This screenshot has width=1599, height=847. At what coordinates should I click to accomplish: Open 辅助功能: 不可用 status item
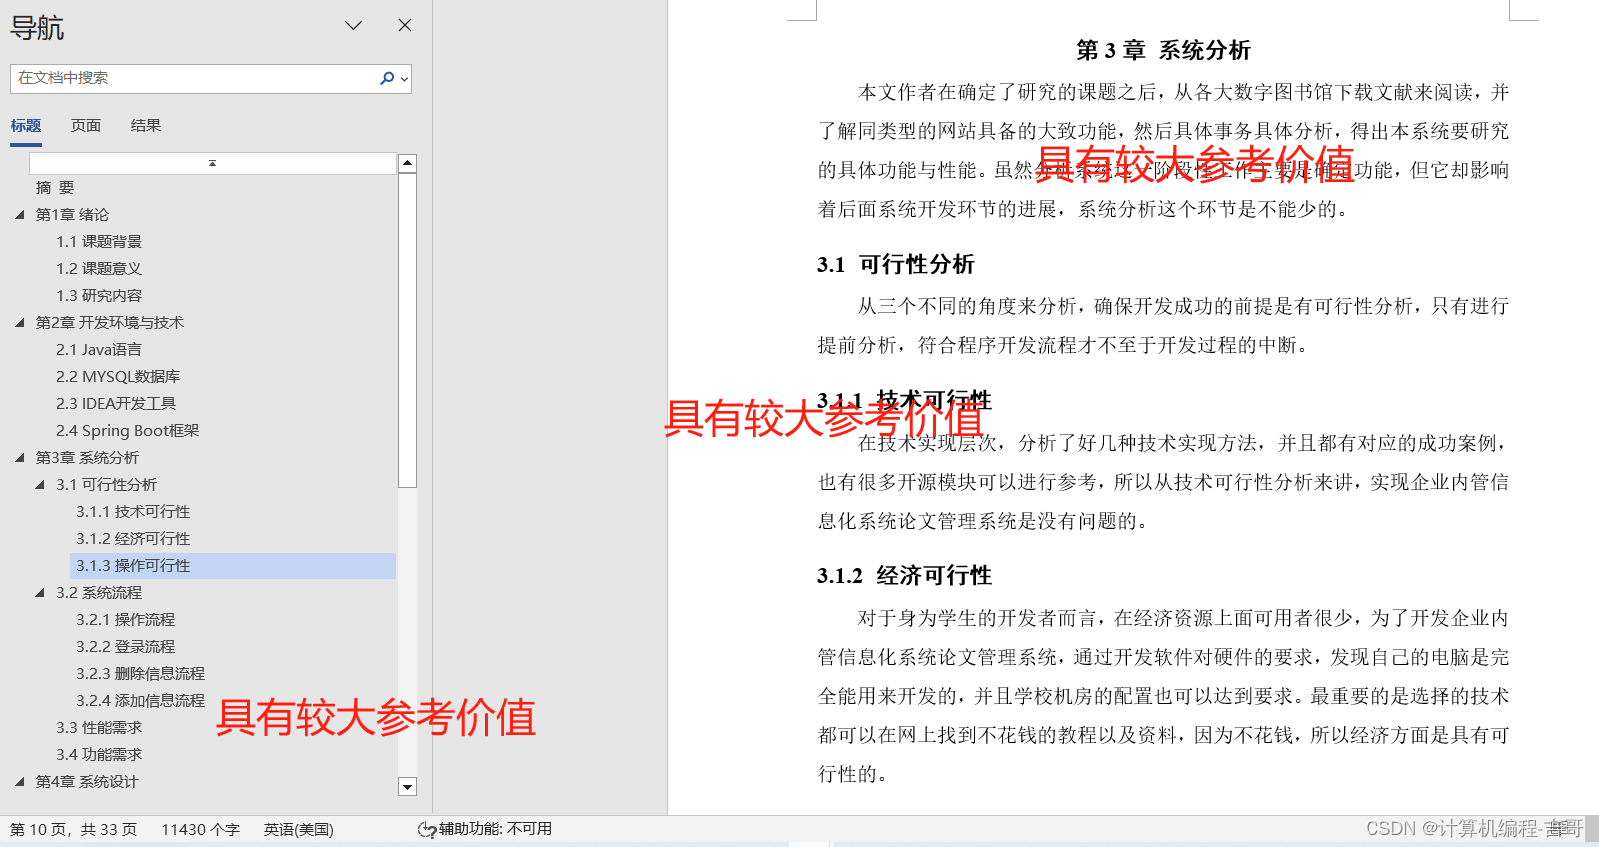coord(495,829)
